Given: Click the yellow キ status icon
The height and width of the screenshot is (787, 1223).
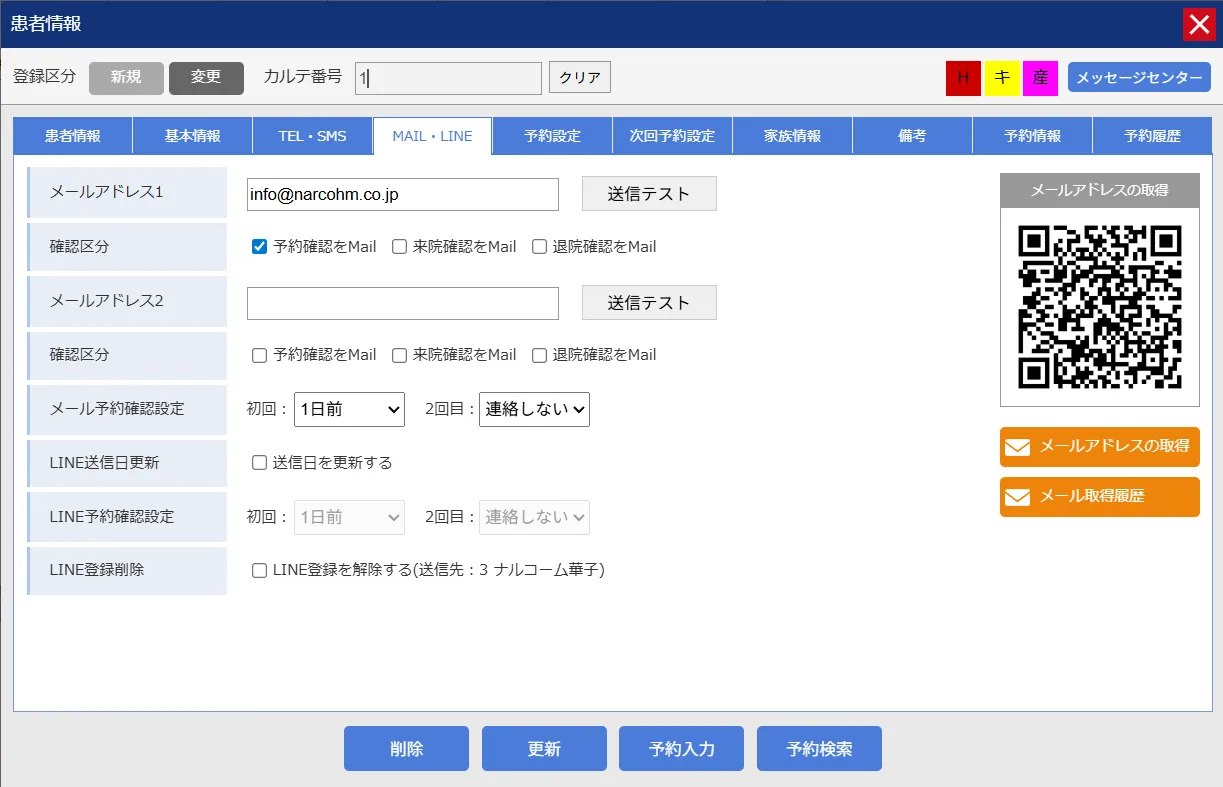Looking at the screenshot, I should pos(1002,78).
